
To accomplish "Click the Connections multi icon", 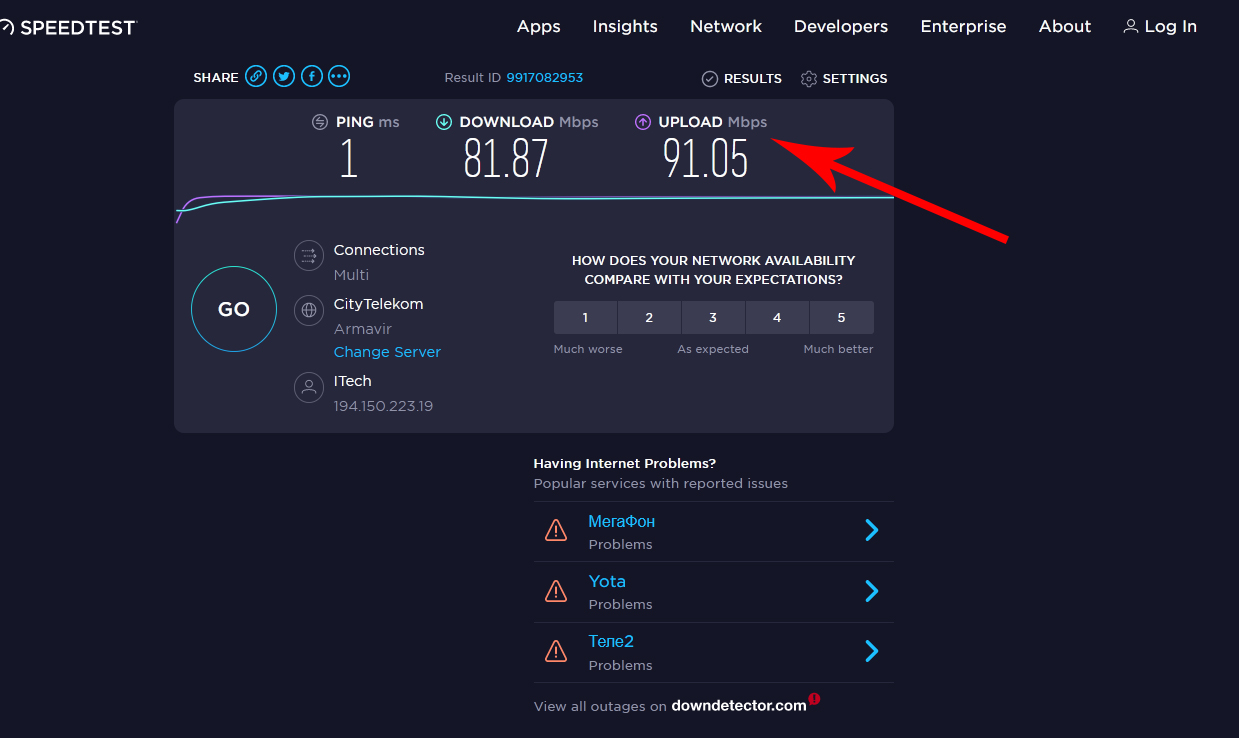I will tap(309, 255).
